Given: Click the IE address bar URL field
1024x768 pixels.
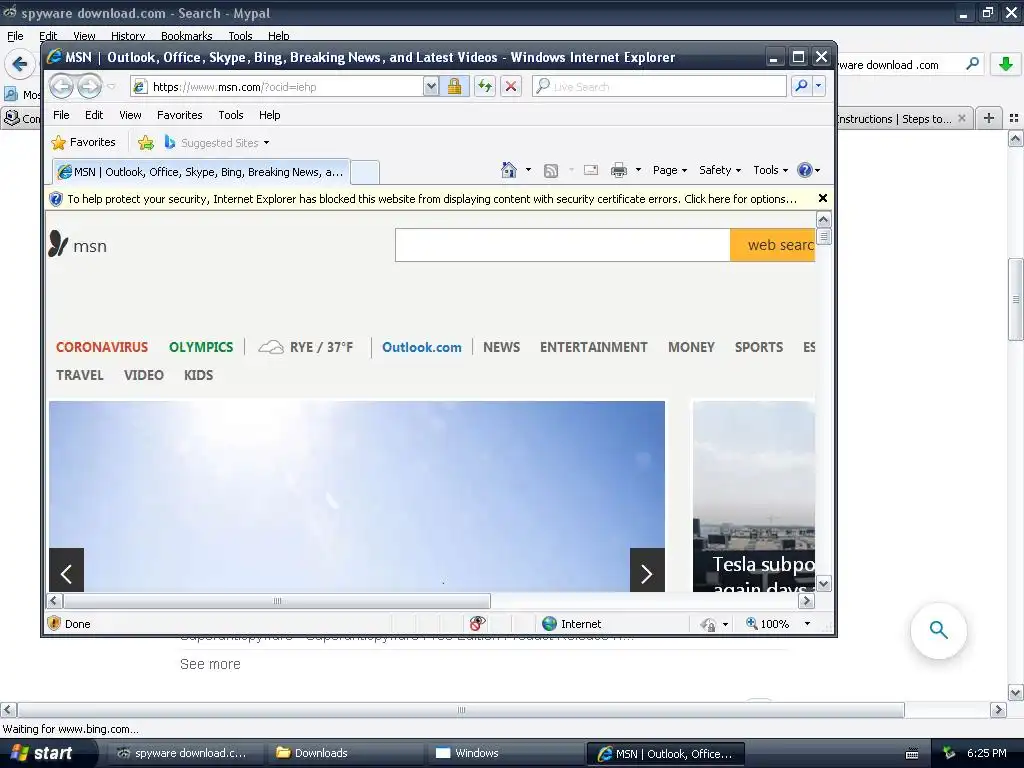Looking at the screenshot, I should [278, 86].
